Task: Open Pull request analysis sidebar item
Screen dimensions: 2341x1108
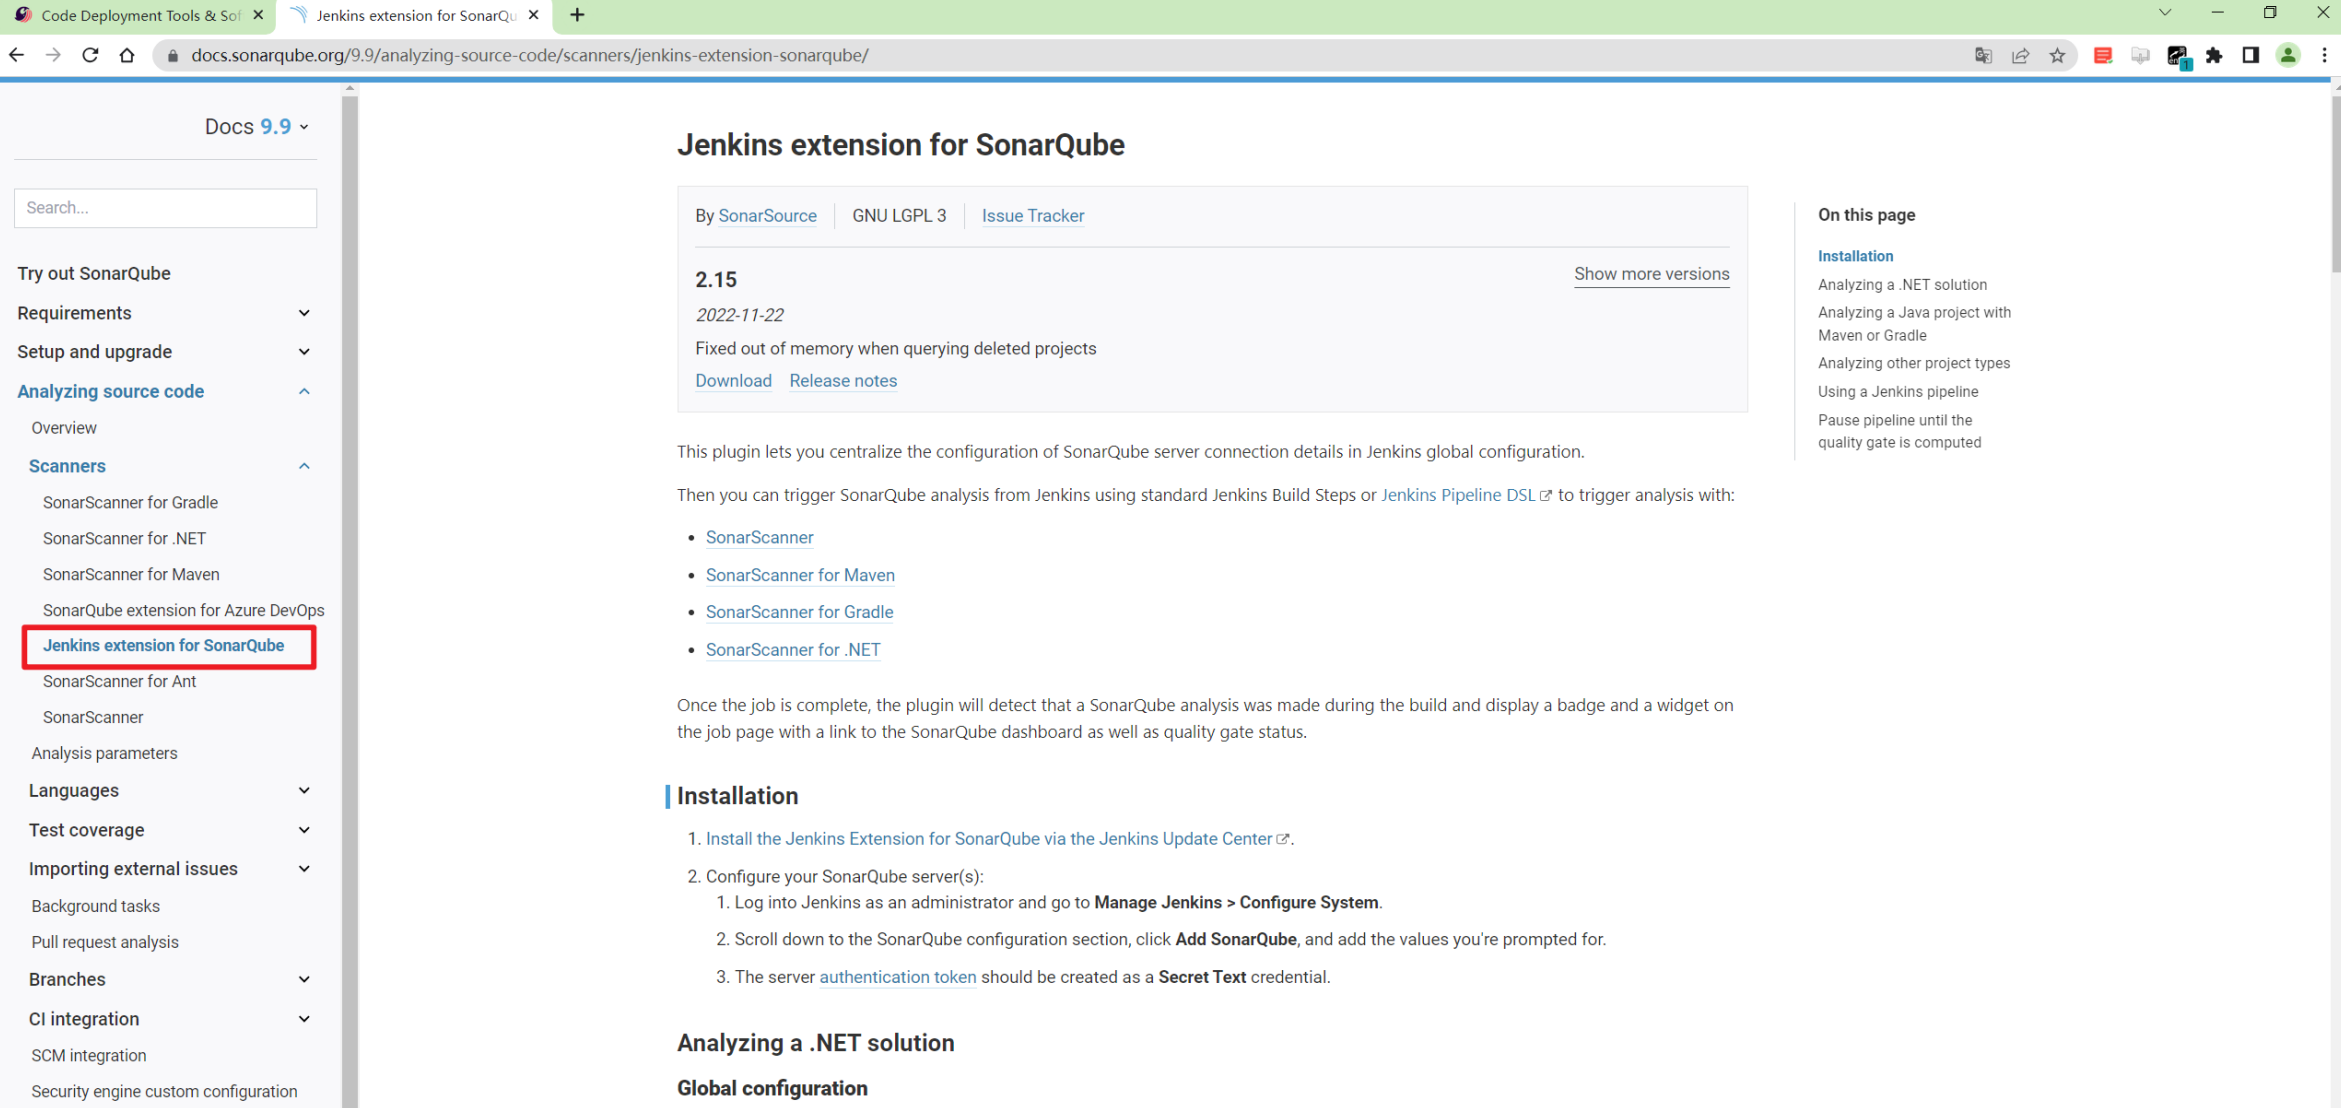Action: click(x=105, y=942)
